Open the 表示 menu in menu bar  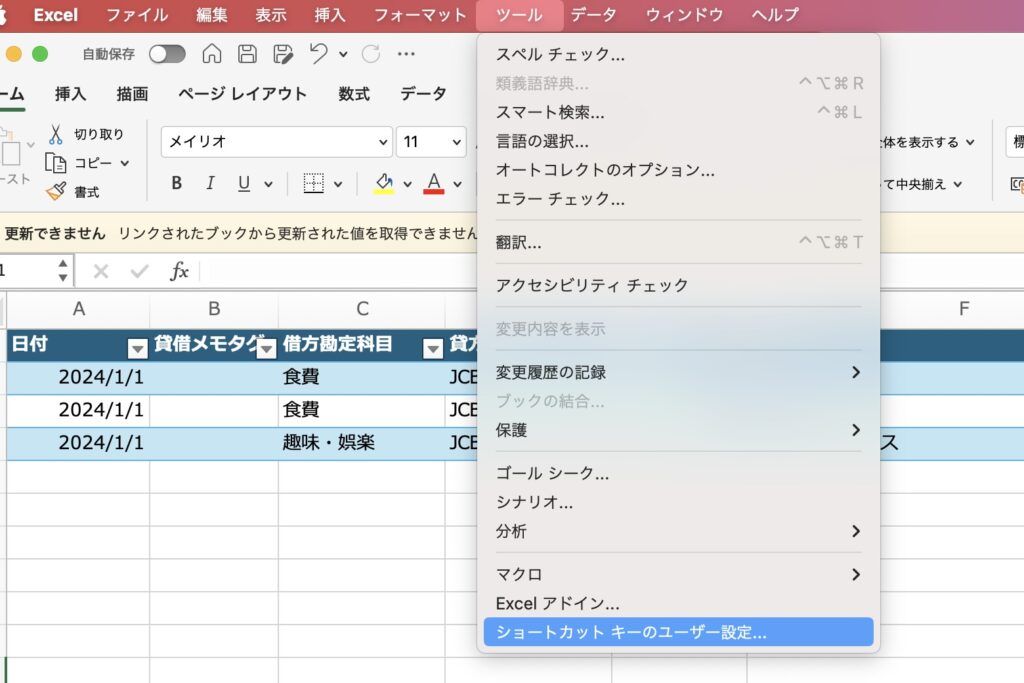pyautogui.click(x=271, y=15)
